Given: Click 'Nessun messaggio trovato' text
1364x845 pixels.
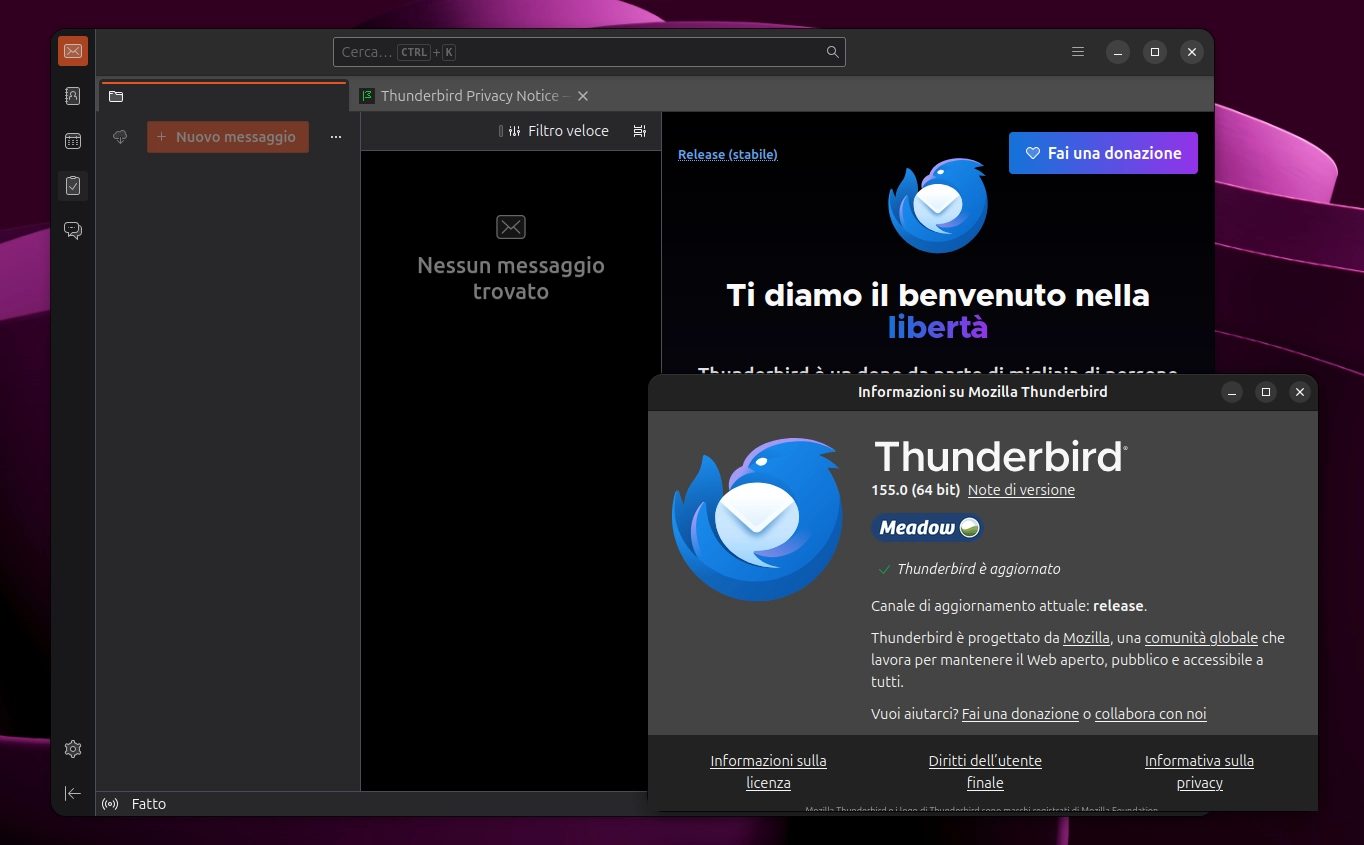Looking at the screenshot, I should [511, 278].
